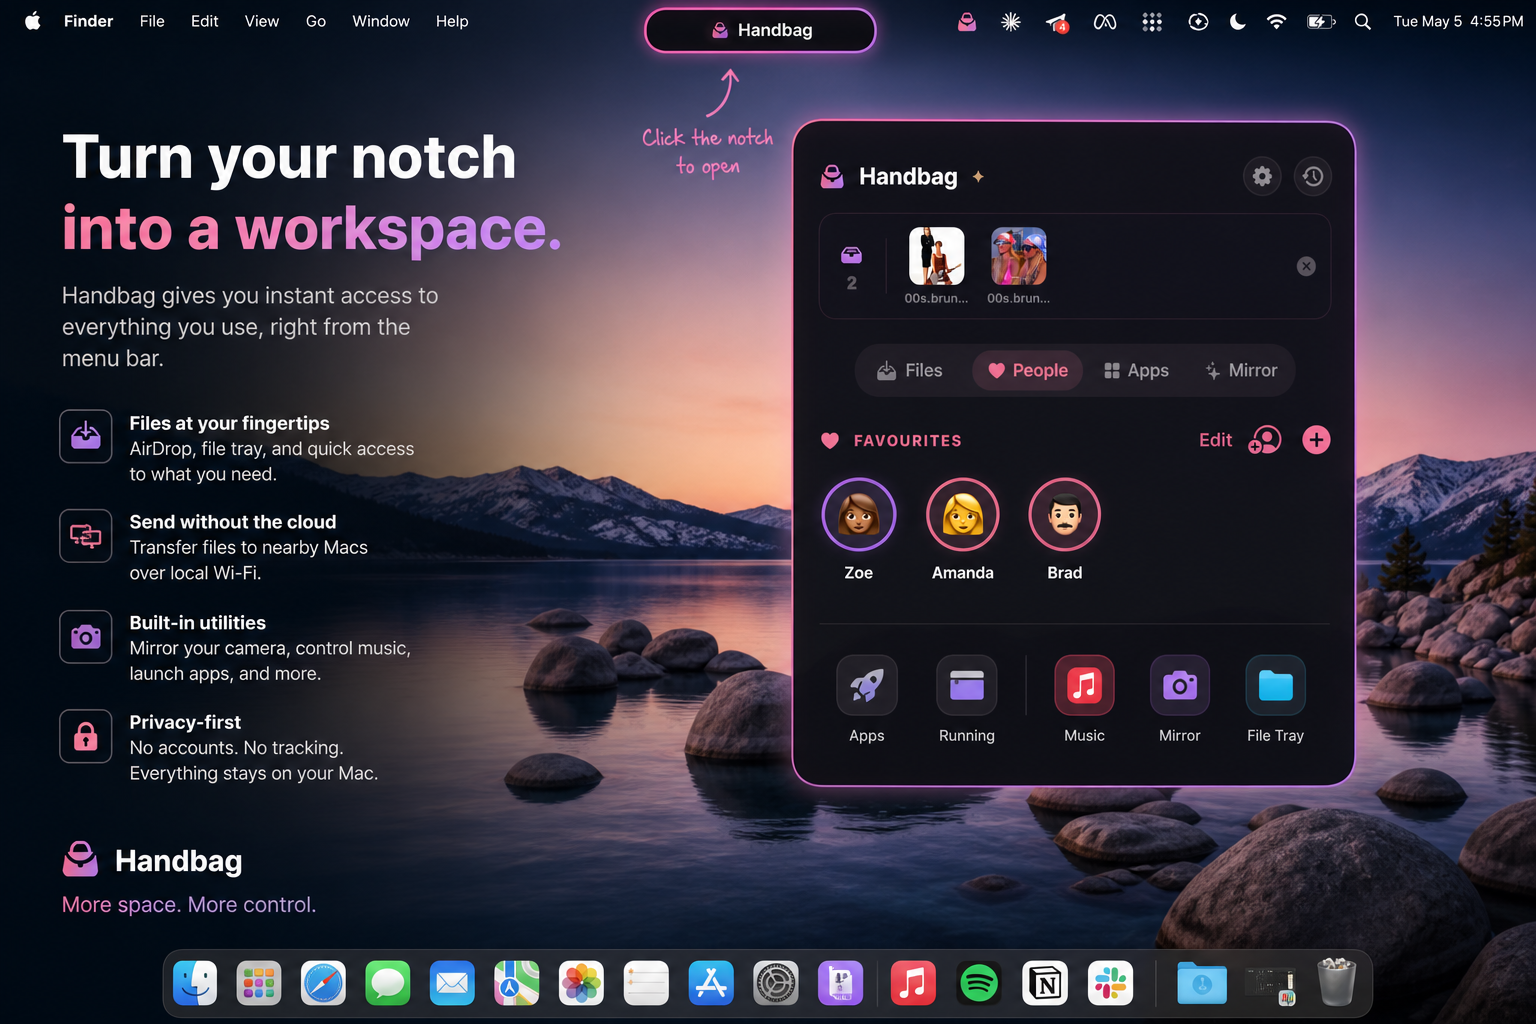This screenshot has width=1536, height=1024.
Task: Launch Safari from the Dock
Action: [x=323, y=984]
